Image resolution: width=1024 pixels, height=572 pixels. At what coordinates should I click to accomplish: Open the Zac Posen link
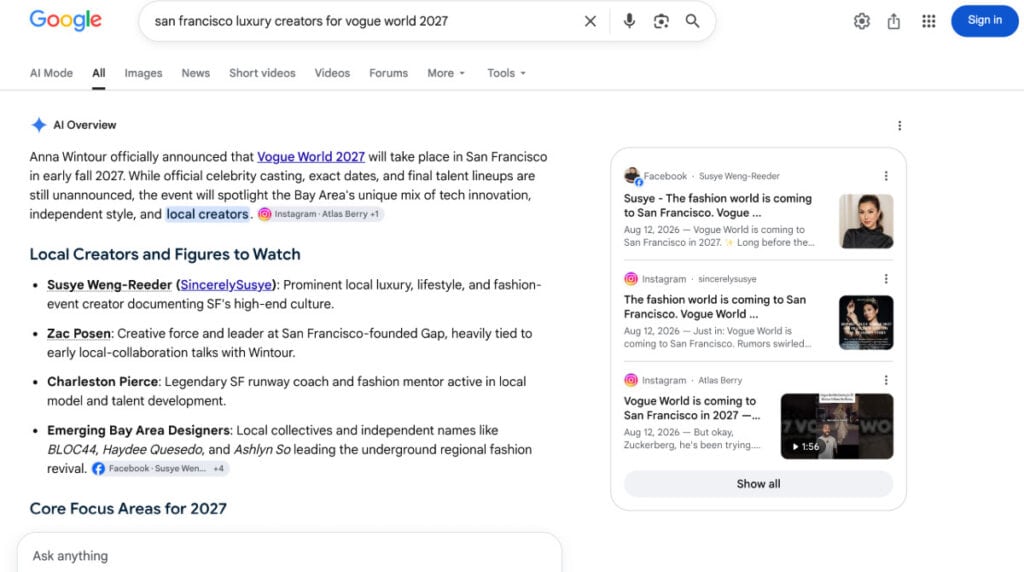pyautogui.click(x=78, y=334)
